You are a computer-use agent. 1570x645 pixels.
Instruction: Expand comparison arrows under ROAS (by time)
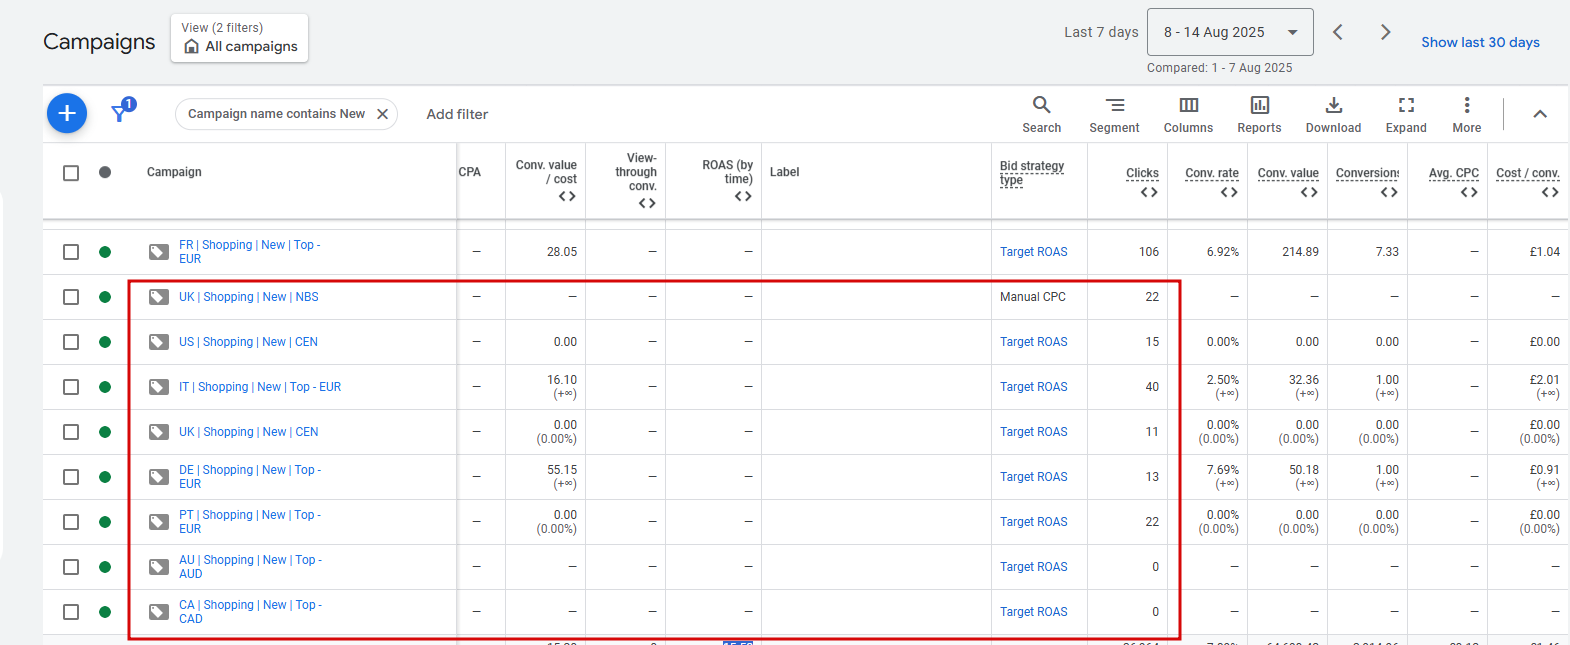[743, 196]
